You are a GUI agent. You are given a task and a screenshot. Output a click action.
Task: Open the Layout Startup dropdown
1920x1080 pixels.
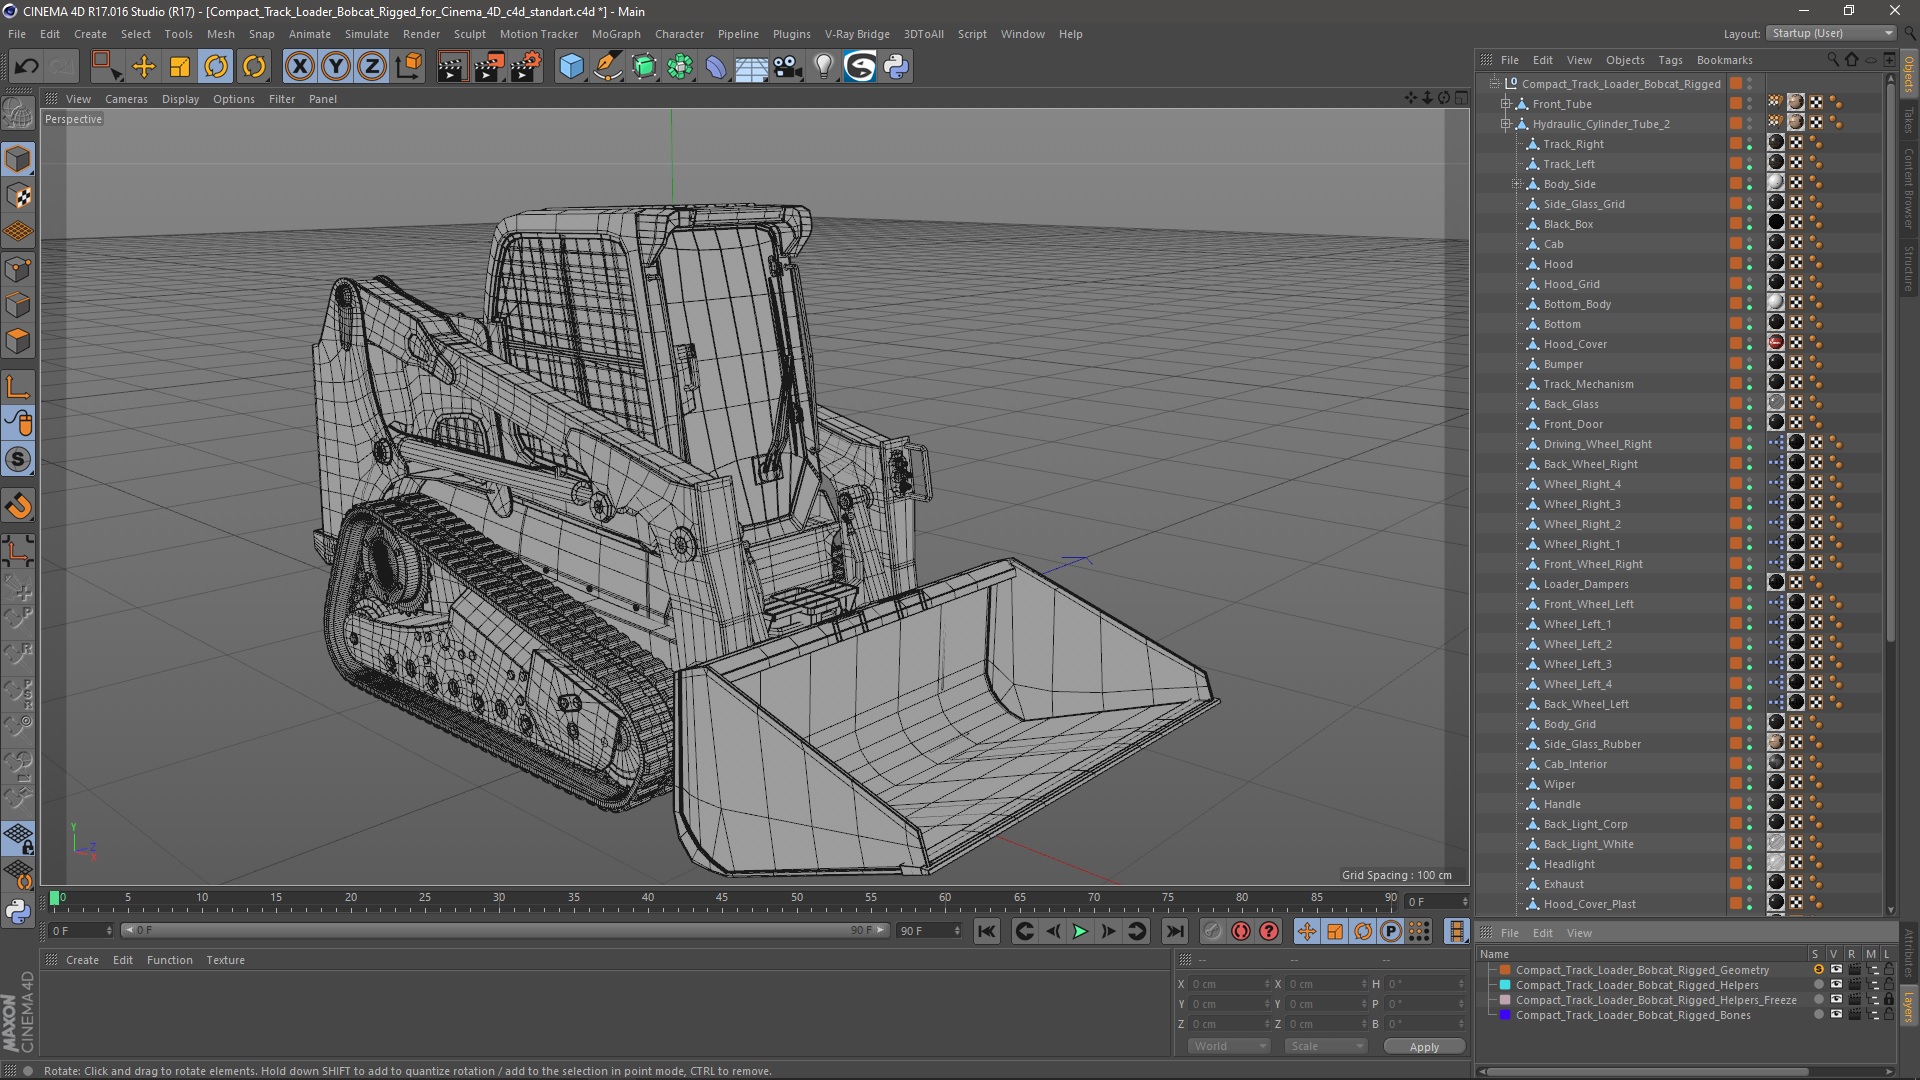1831,33
